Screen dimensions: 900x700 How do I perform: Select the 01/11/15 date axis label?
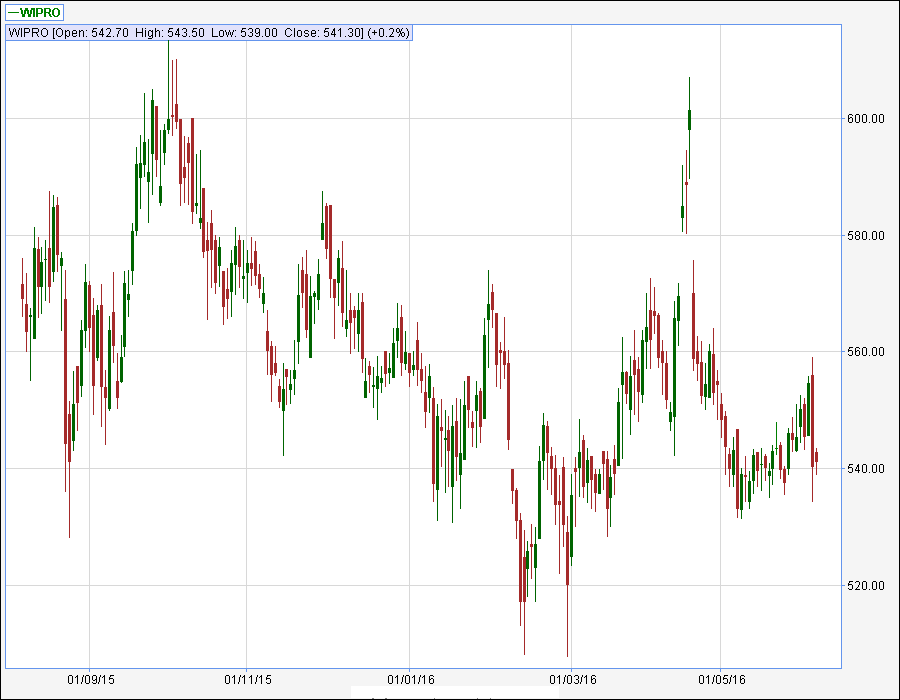pos(247,680)
